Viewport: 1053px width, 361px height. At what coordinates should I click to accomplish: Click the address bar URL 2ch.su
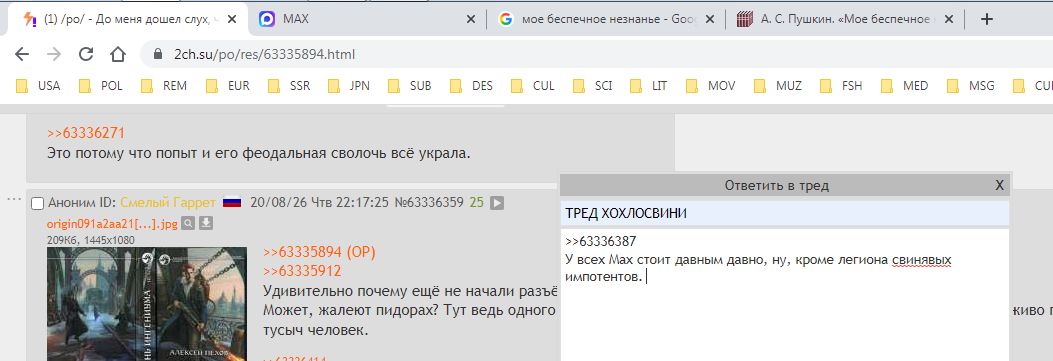pyautogui.click(x=264, y=54)
